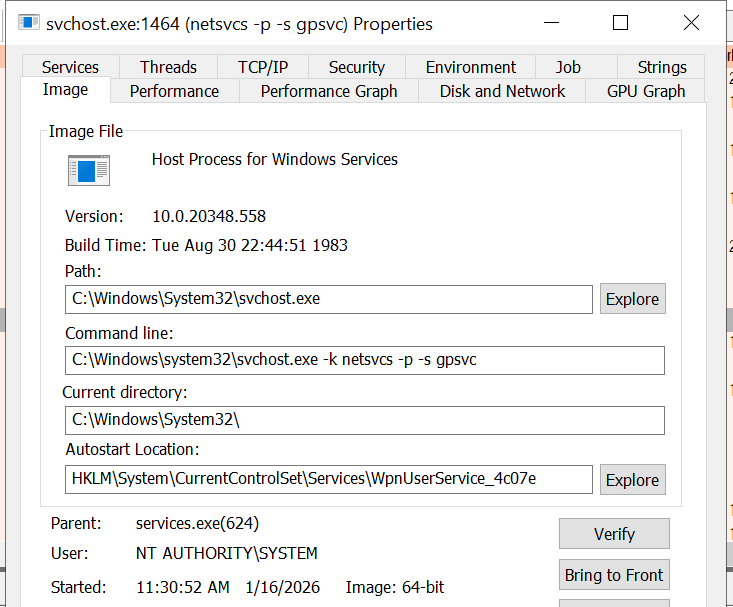Viewport: 733px width, 607px height.
Task: Switch to the Job tab
Action: pos(568,67)
